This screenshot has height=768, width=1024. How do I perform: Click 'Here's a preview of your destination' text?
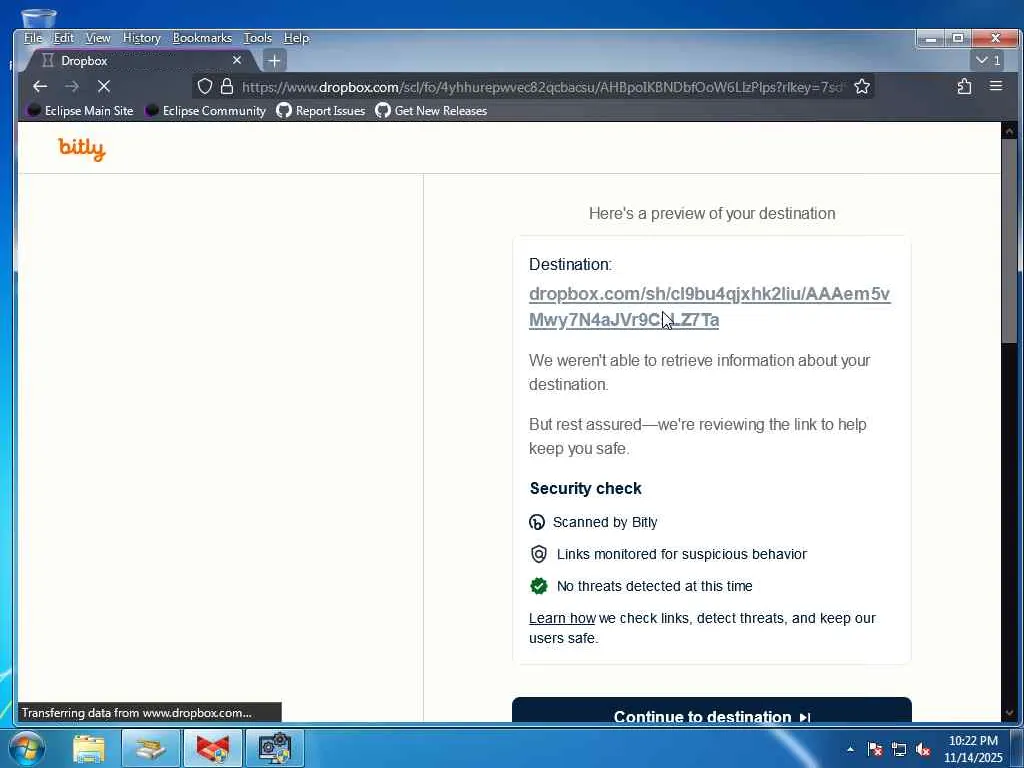712,214
